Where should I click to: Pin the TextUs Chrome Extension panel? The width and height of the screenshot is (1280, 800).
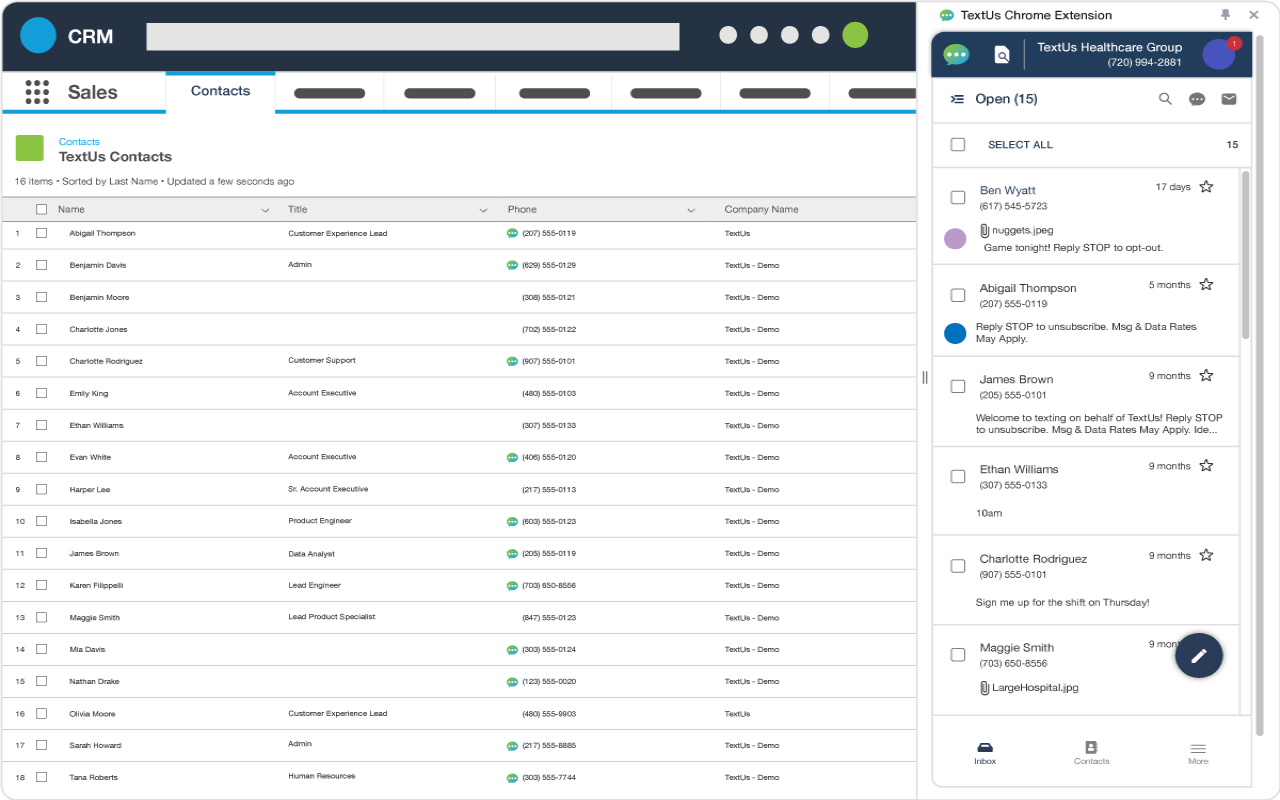click(1225, 15)
